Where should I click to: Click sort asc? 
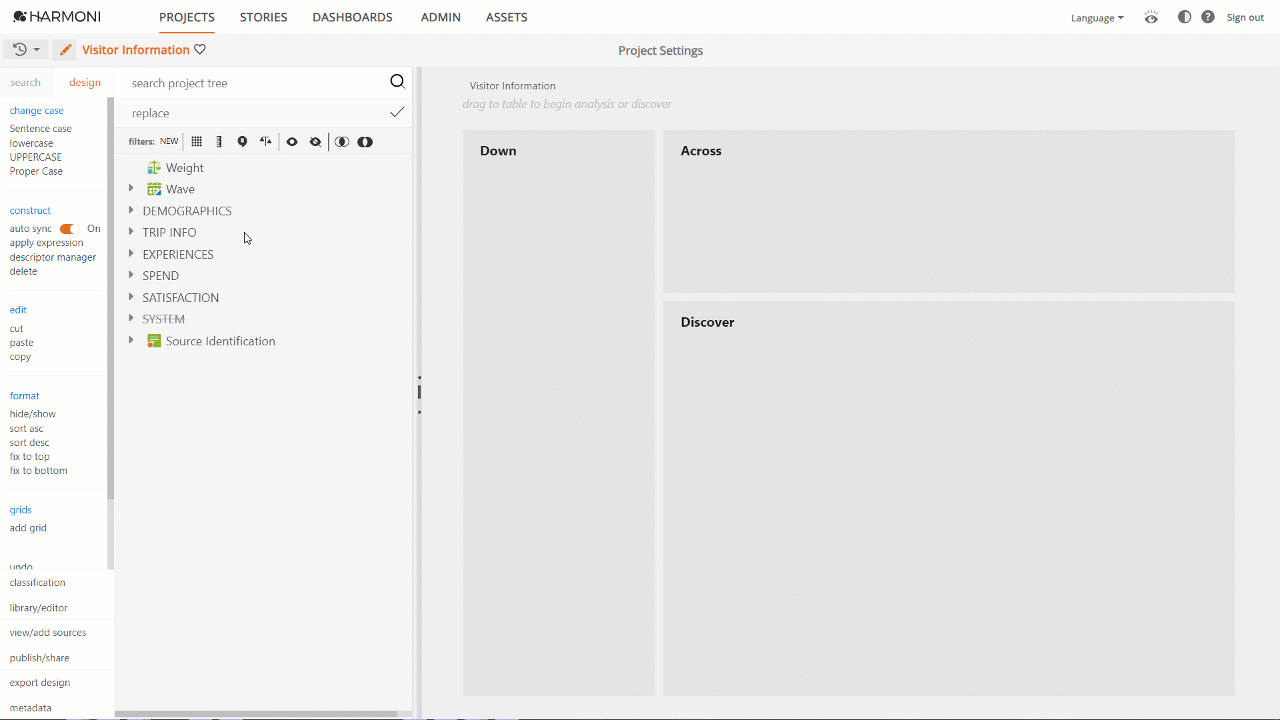point(27,429)
